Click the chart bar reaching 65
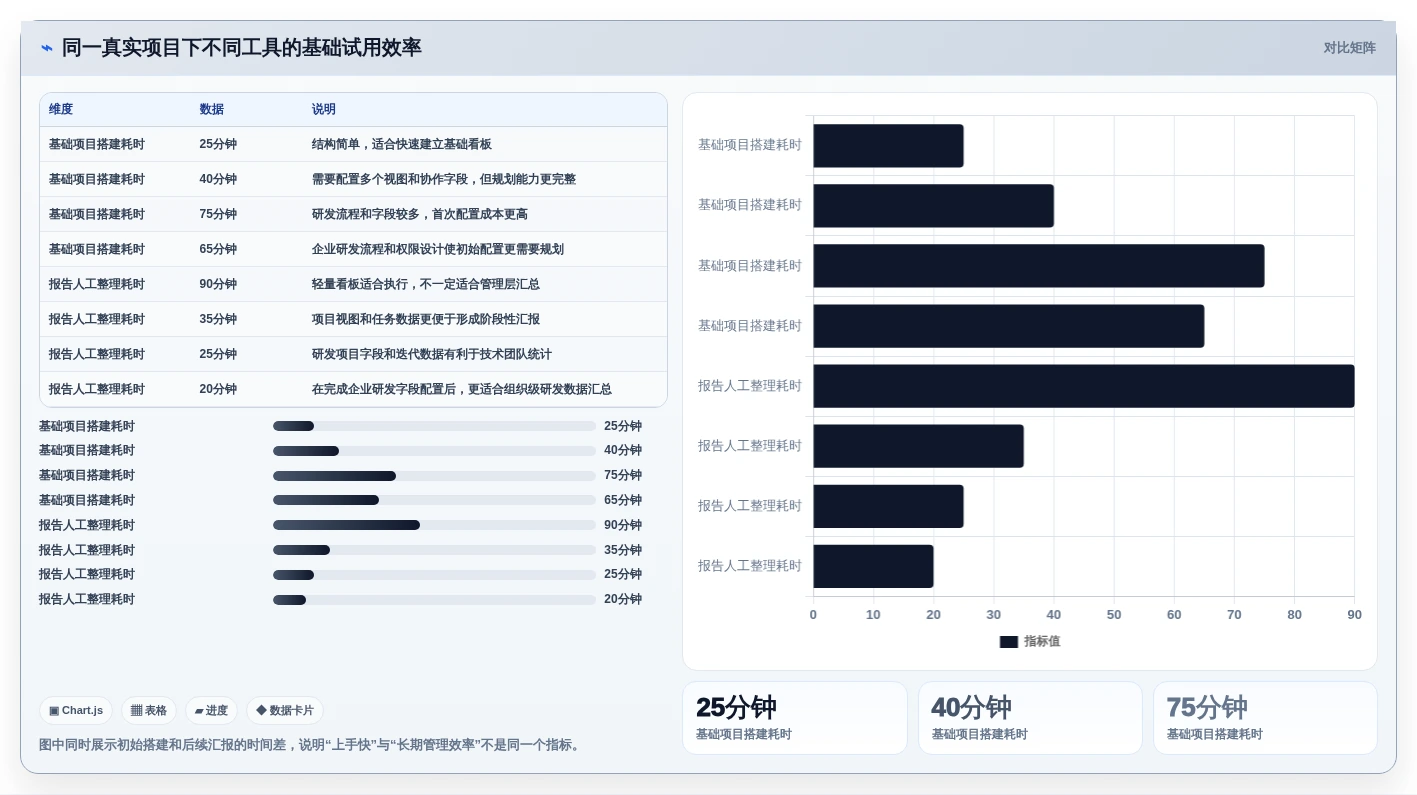This screenshot has height=795, width=1417. coord(1009,326)
